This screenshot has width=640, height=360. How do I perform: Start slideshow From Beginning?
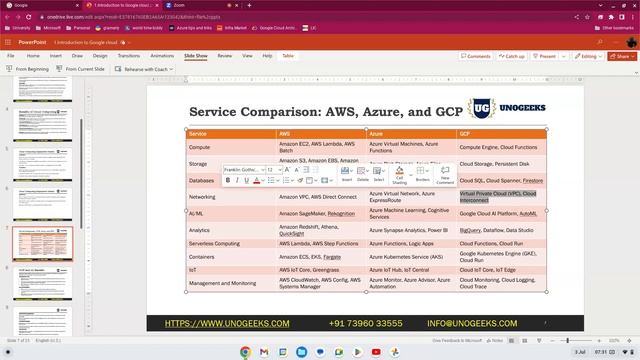[x=27, y=69]
